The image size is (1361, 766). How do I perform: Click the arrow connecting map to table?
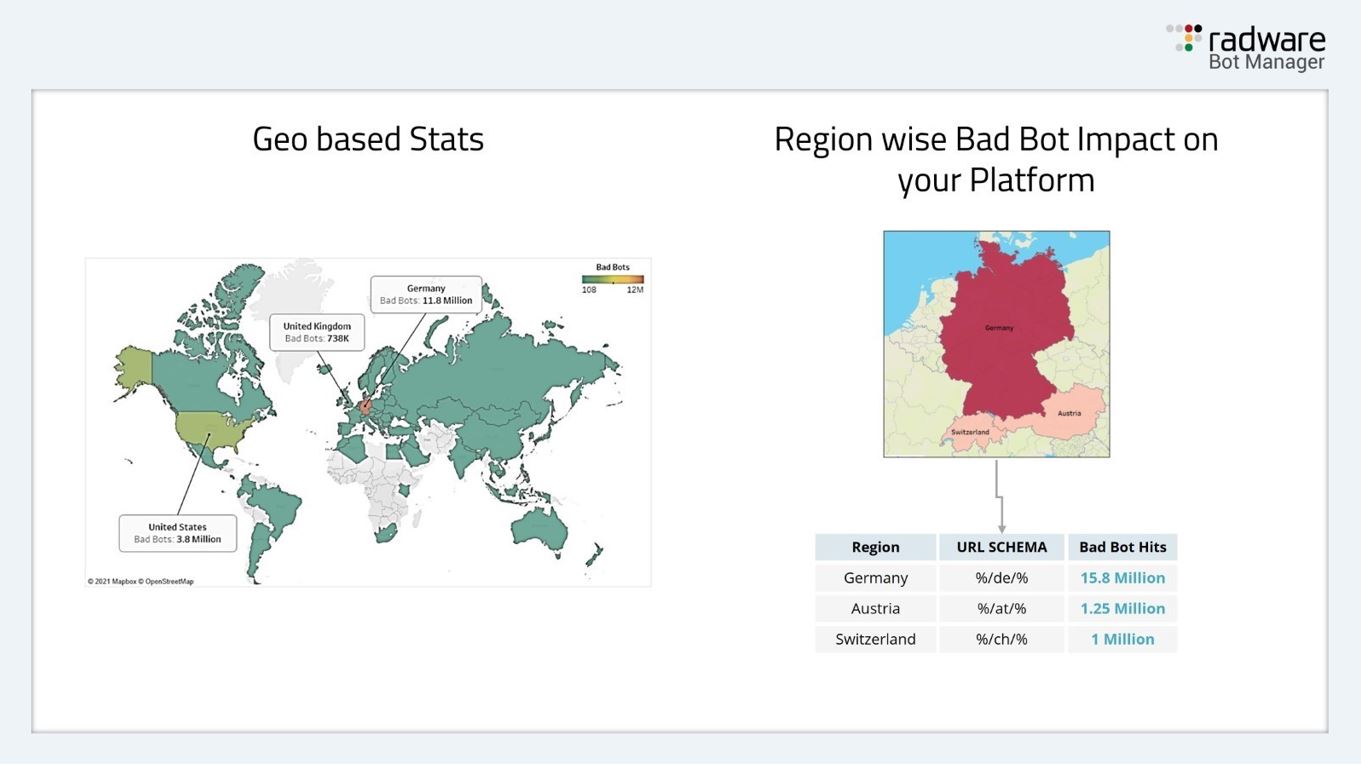click(998, 495)
